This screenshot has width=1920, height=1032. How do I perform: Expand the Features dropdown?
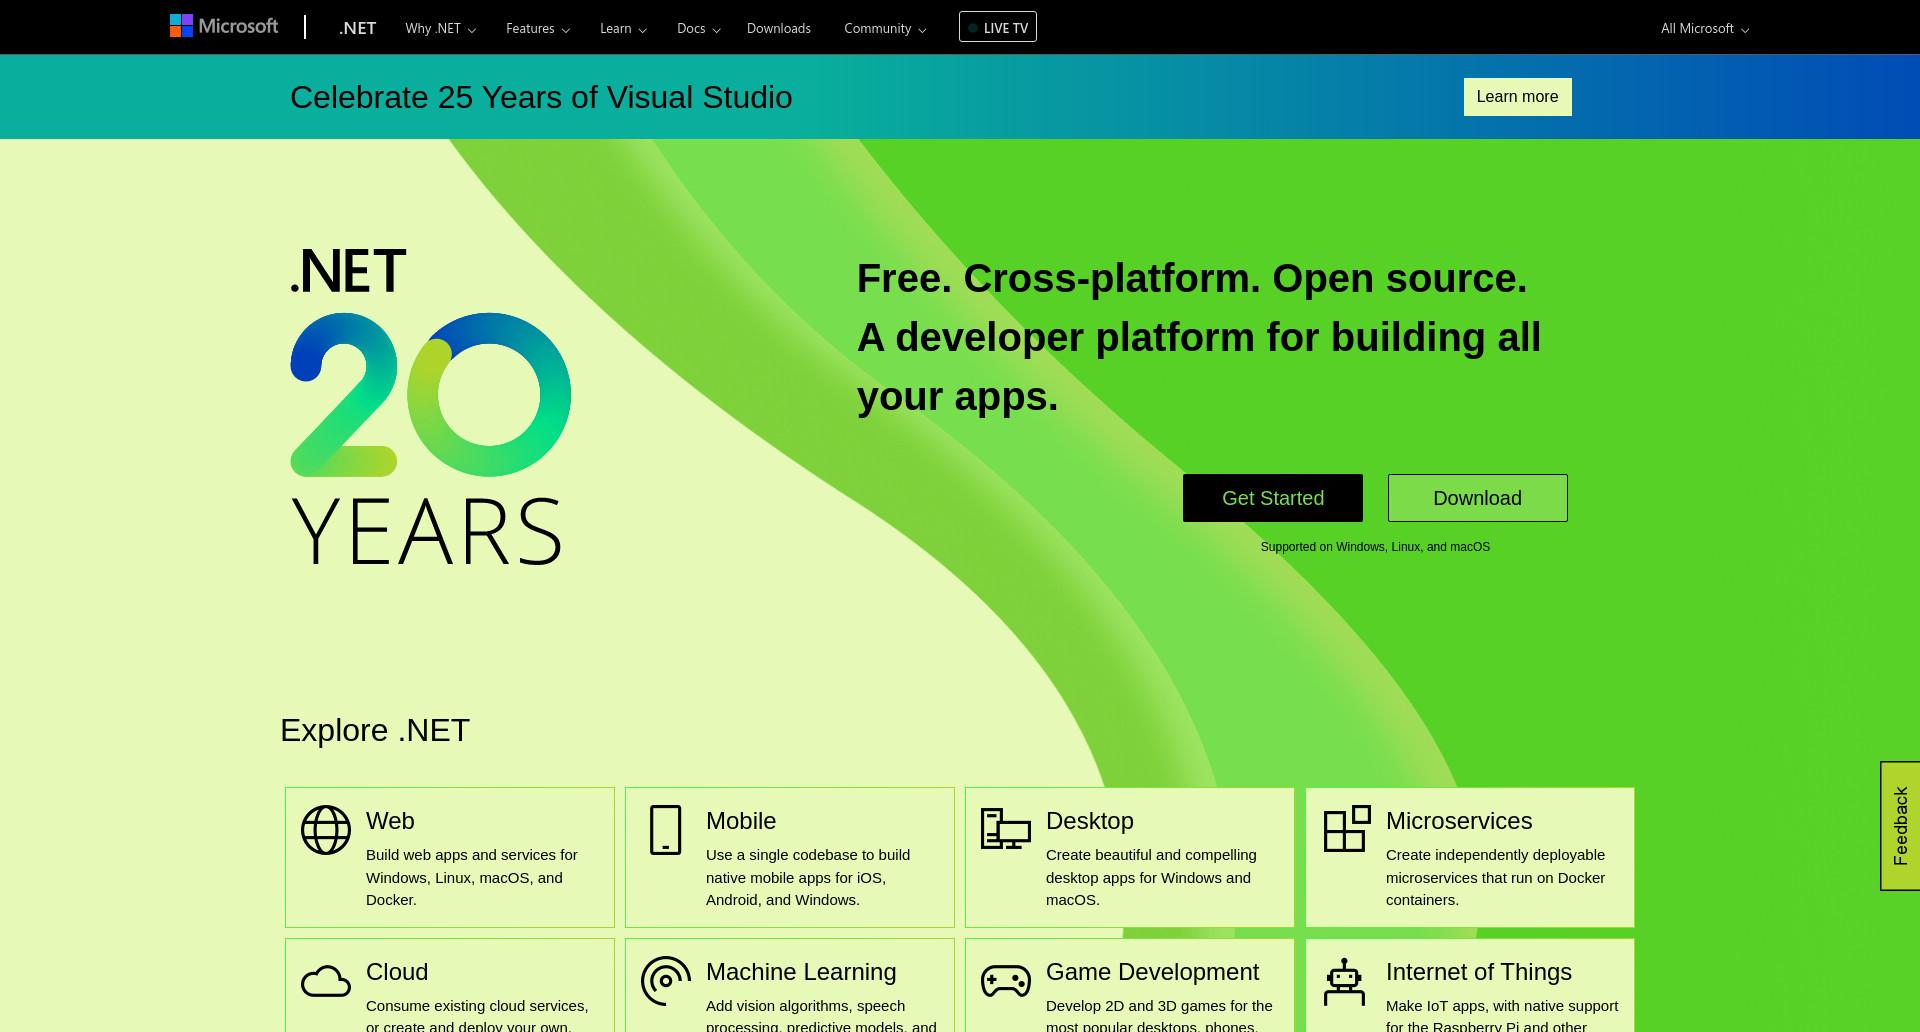coord(538,28)
